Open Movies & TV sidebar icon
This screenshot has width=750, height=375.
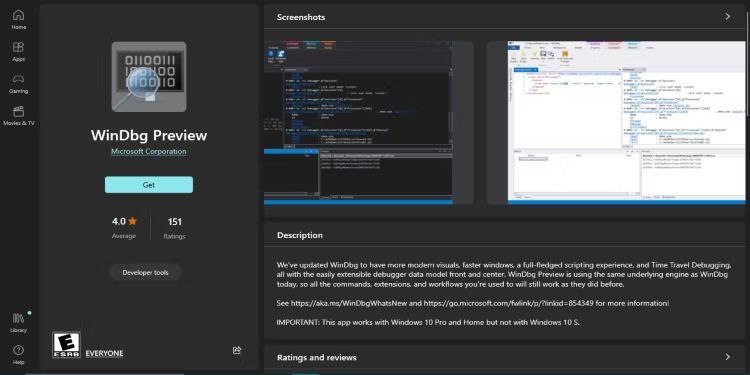19,111
